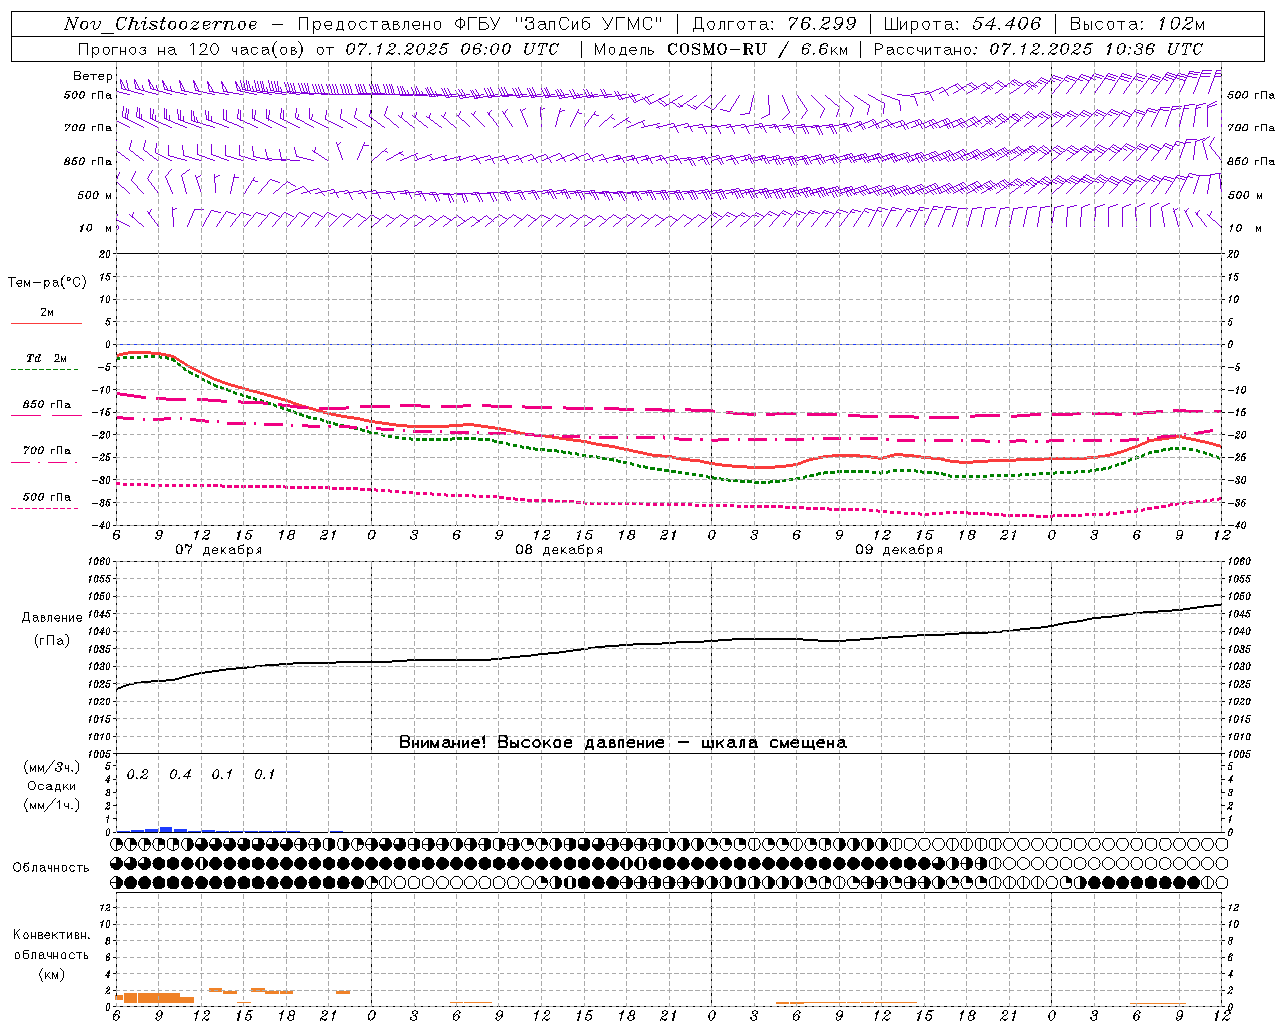Click the Высота: 102м header value

[x=1137, y=24]
